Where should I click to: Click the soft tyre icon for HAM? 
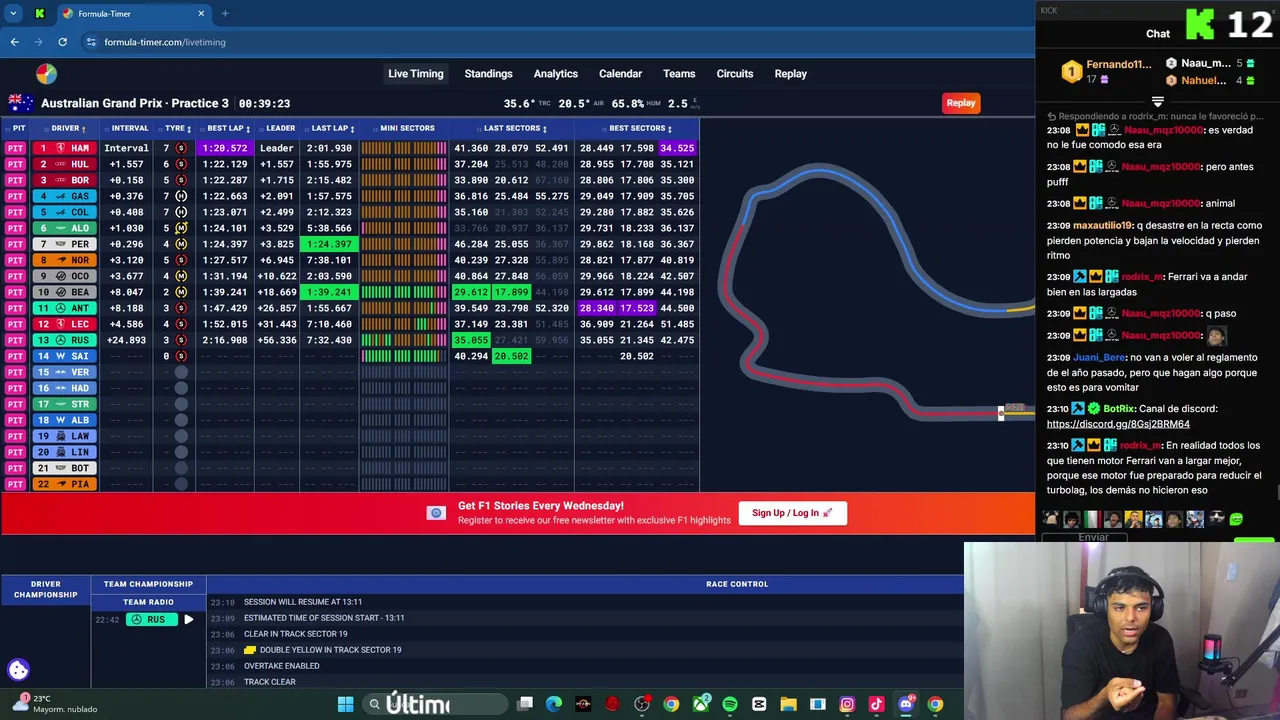(181, 148)
